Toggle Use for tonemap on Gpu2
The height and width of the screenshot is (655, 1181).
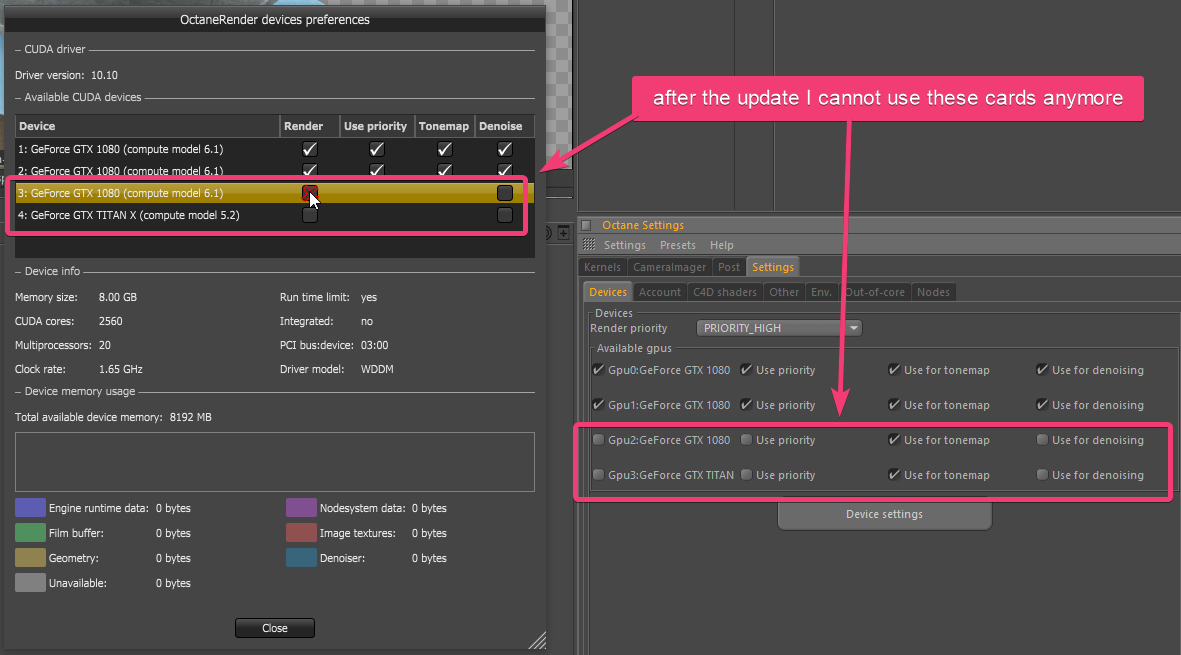[x=894, y=440]
